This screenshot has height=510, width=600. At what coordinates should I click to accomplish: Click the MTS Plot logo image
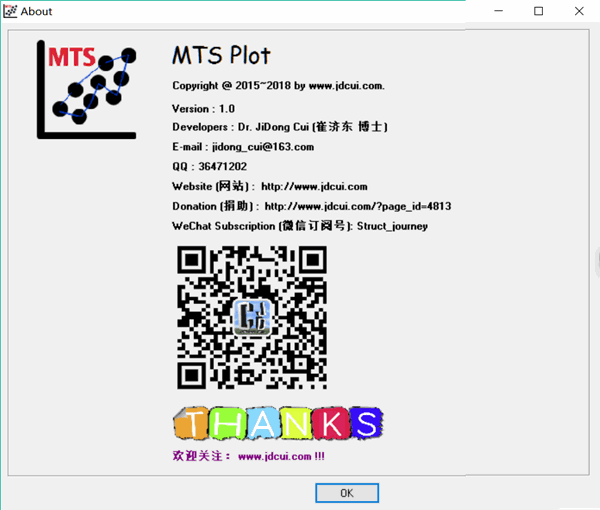[86, 90]
